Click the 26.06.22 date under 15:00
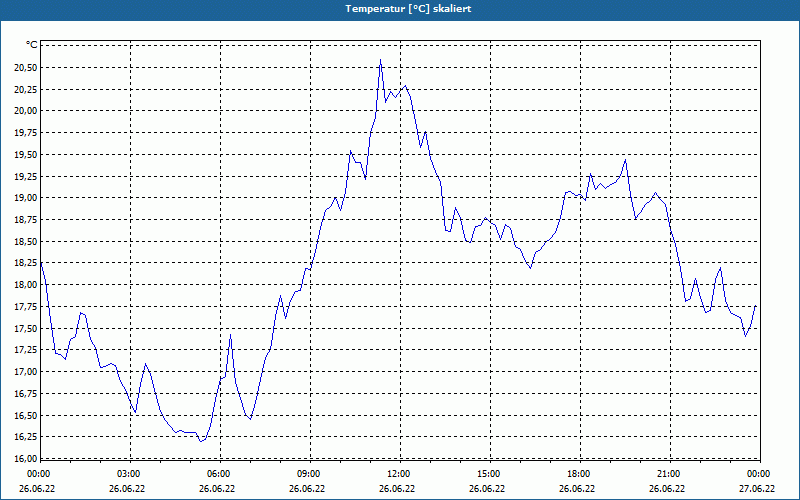The height and width of the screenshot is (500, 800). [487, 488]
